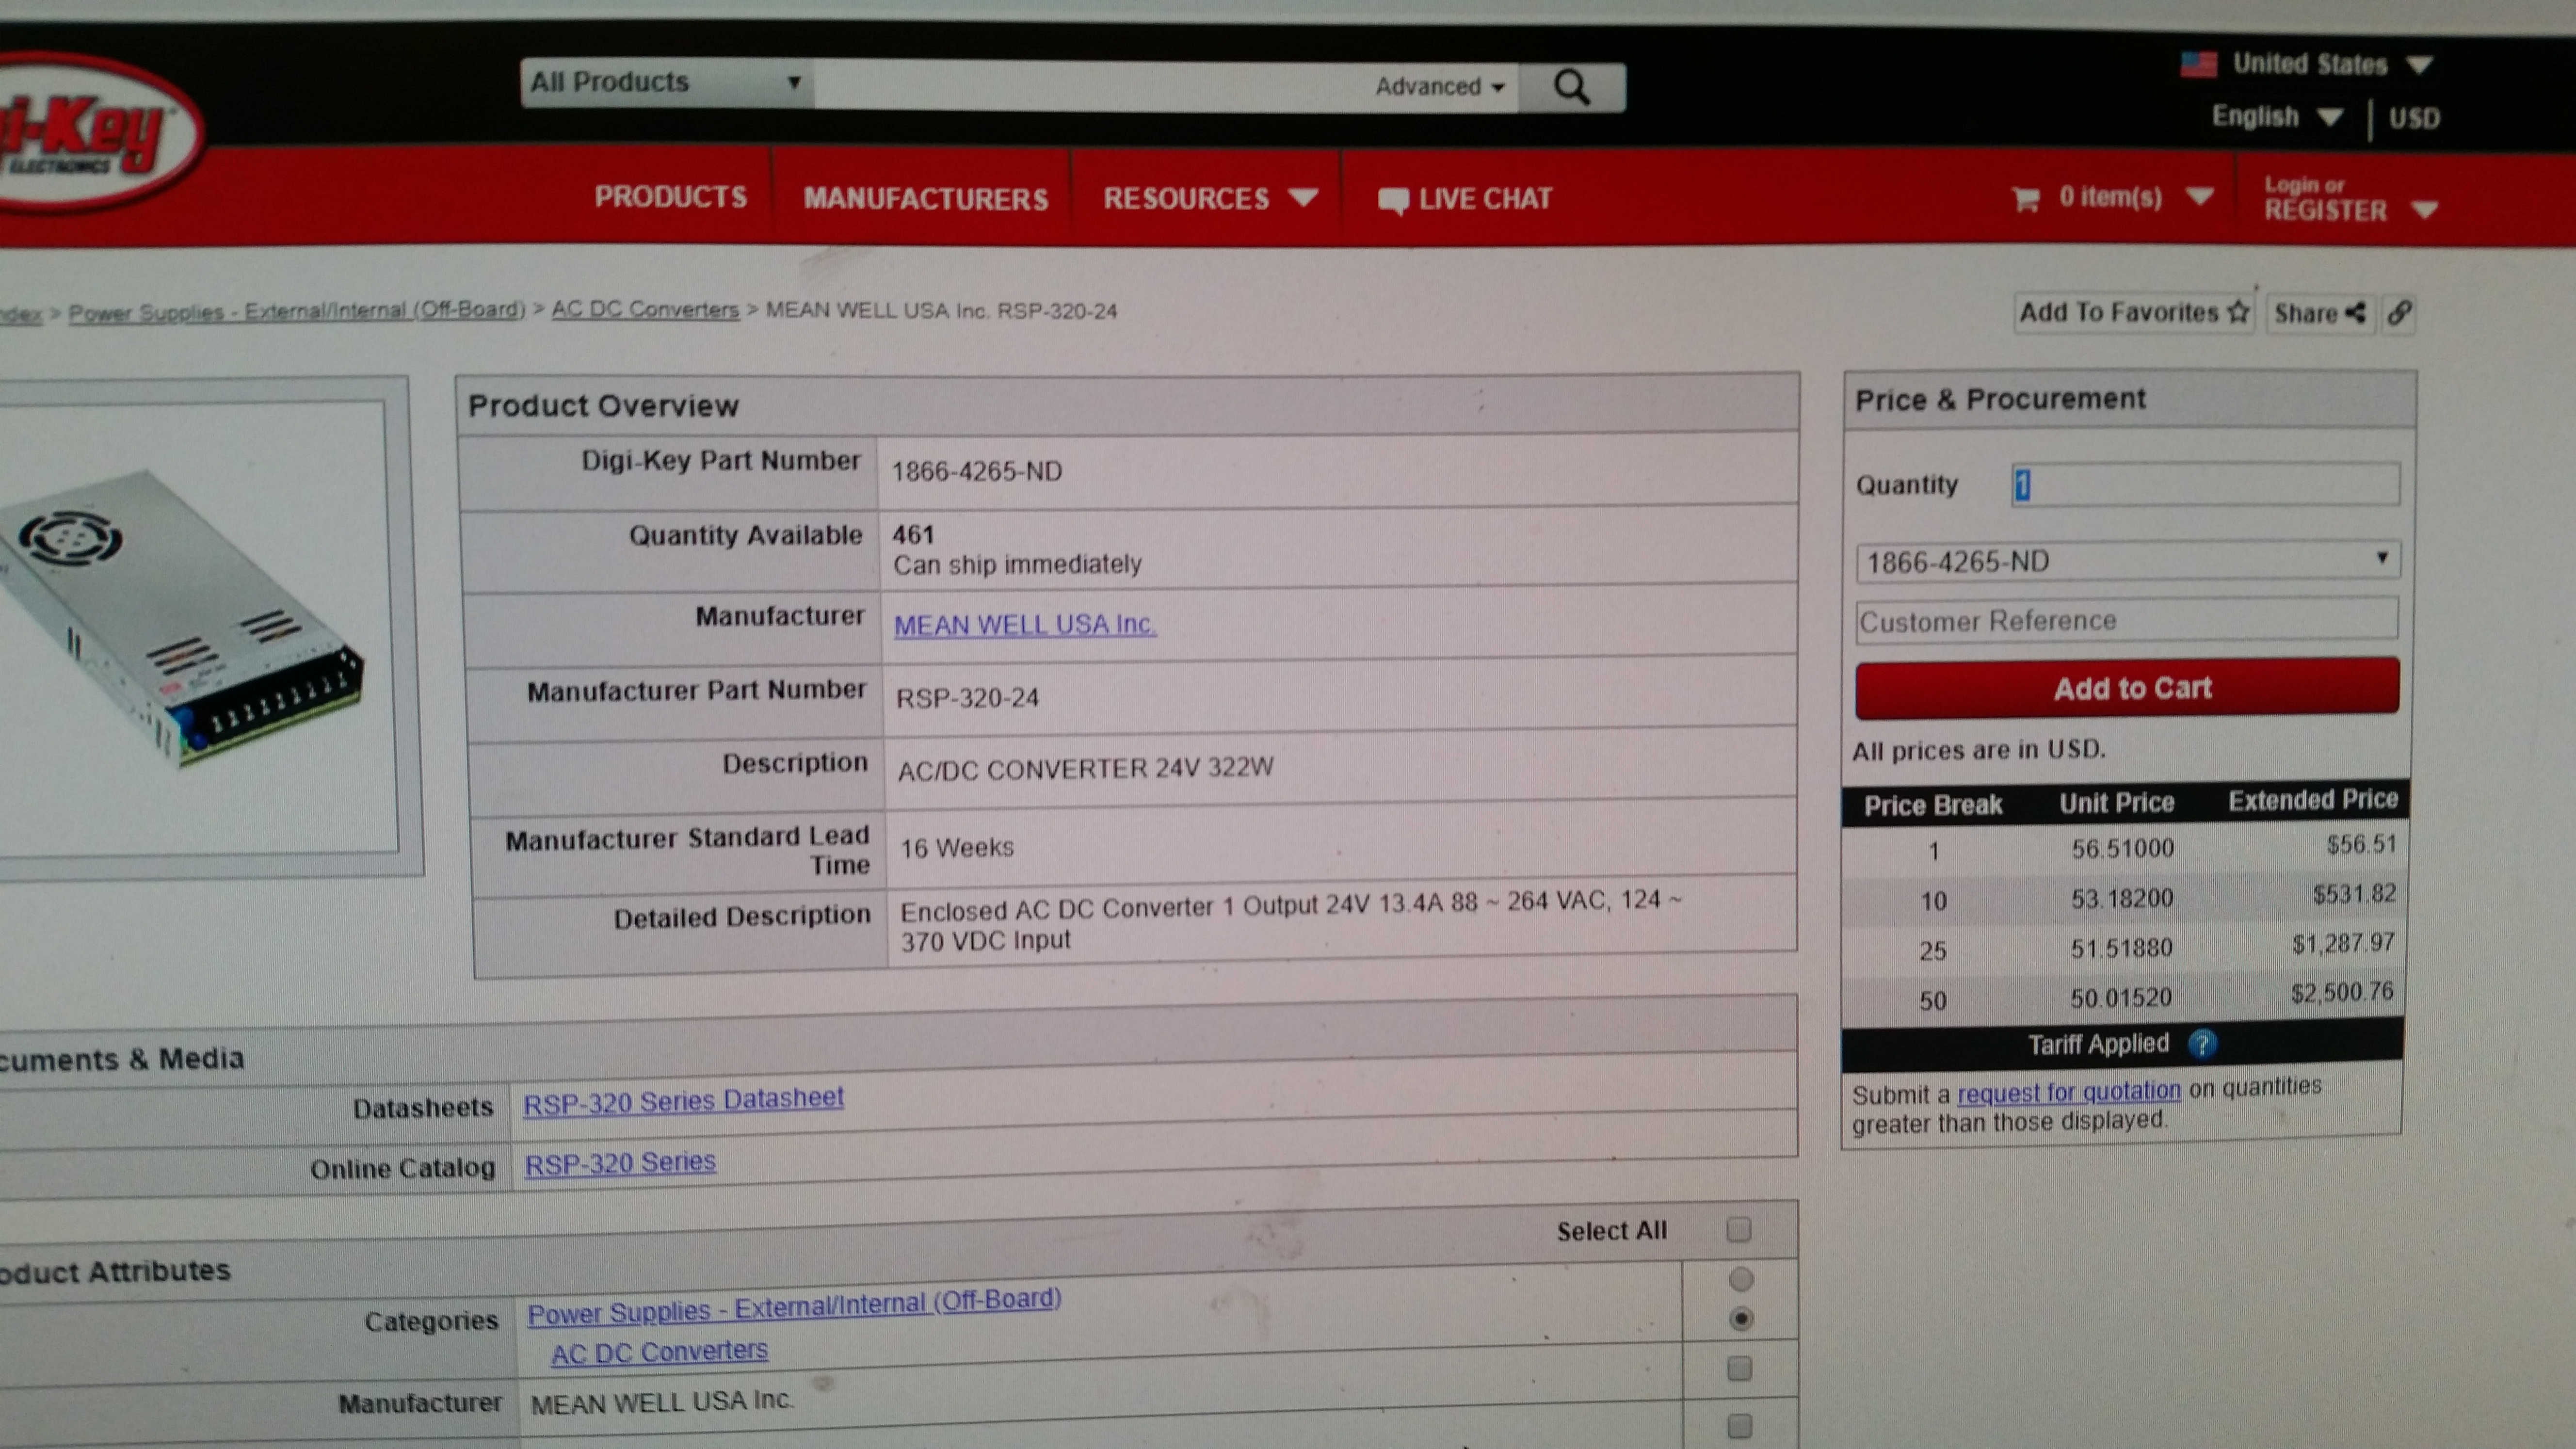2576x1449 pixels.
Task: Open the RSP-320 Series online catalog link
Action: (620, 1163)
